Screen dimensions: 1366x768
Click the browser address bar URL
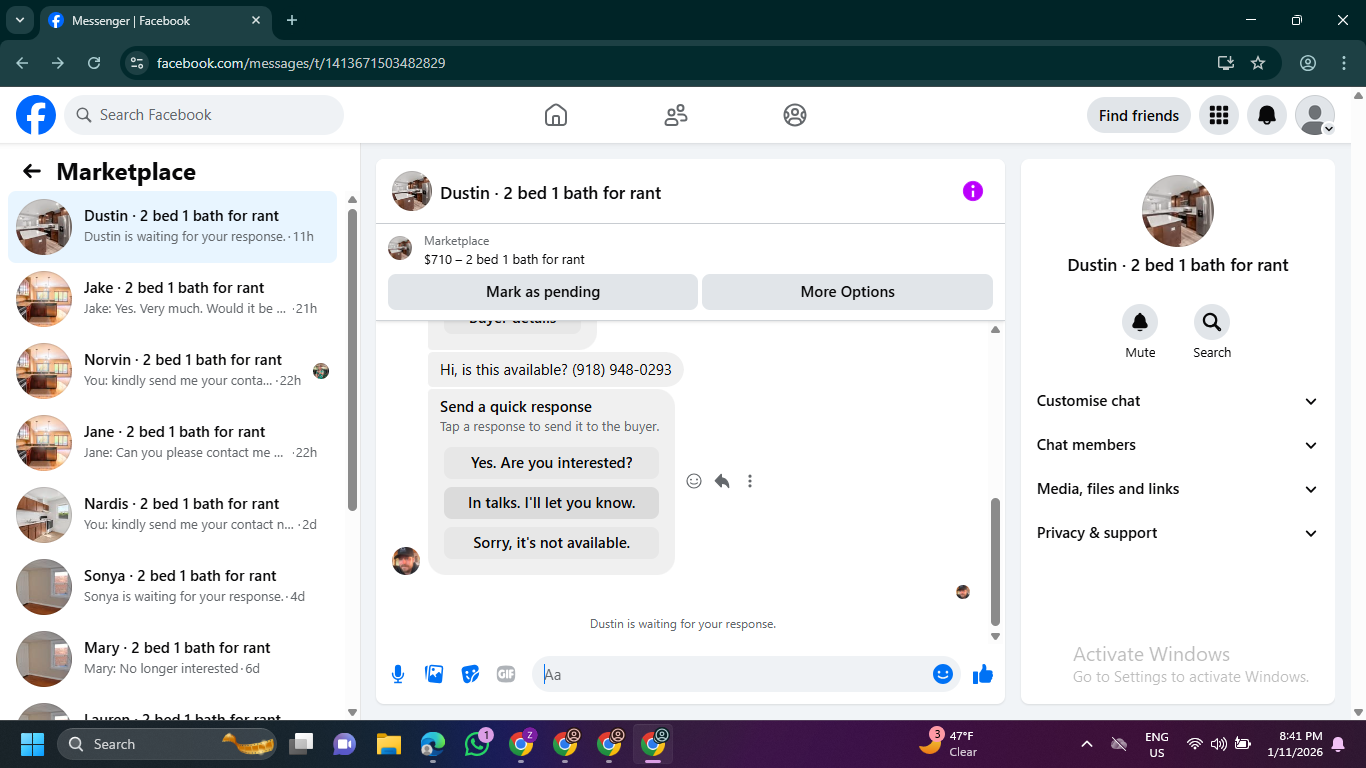coord(301,63)
